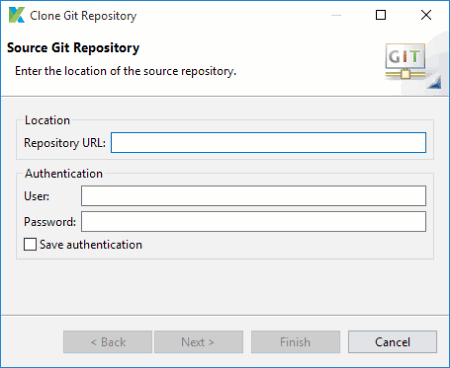This screenshot has width=450, height=368.
Task: Focus the User text field
Action: coord(253,196)
